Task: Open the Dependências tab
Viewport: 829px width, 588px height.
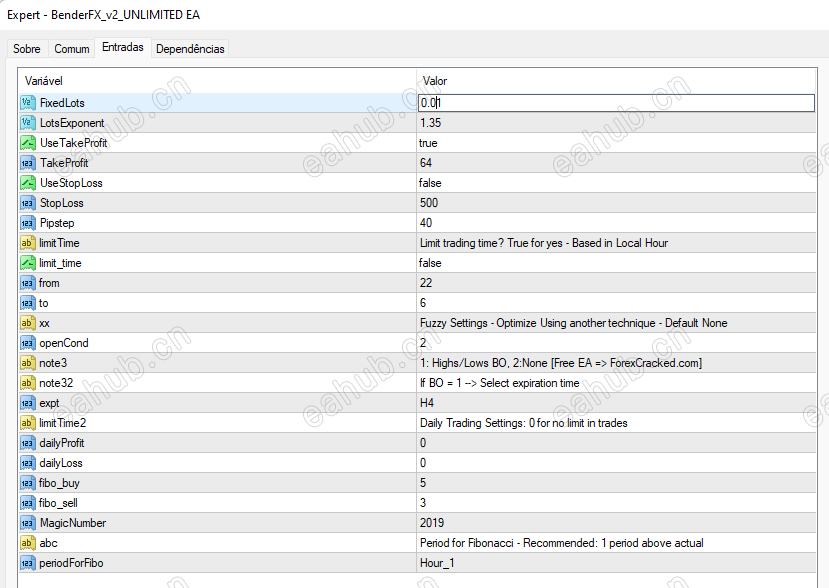Action: (x=190, y=49)
